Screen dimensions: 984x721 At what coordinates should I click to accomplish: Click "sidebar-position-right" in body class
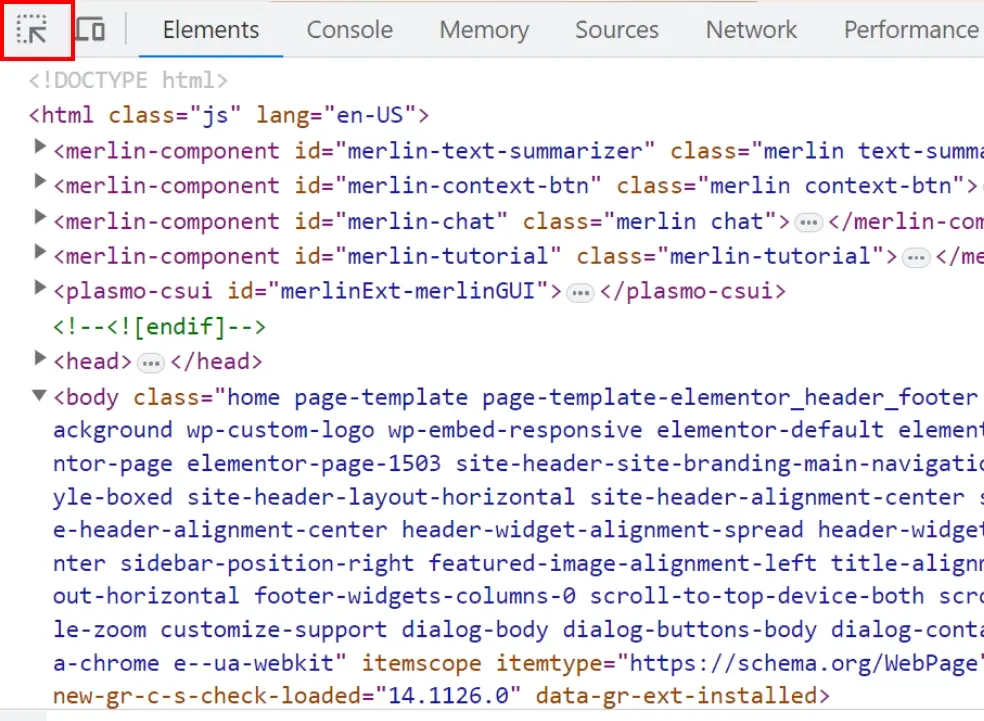267,563
